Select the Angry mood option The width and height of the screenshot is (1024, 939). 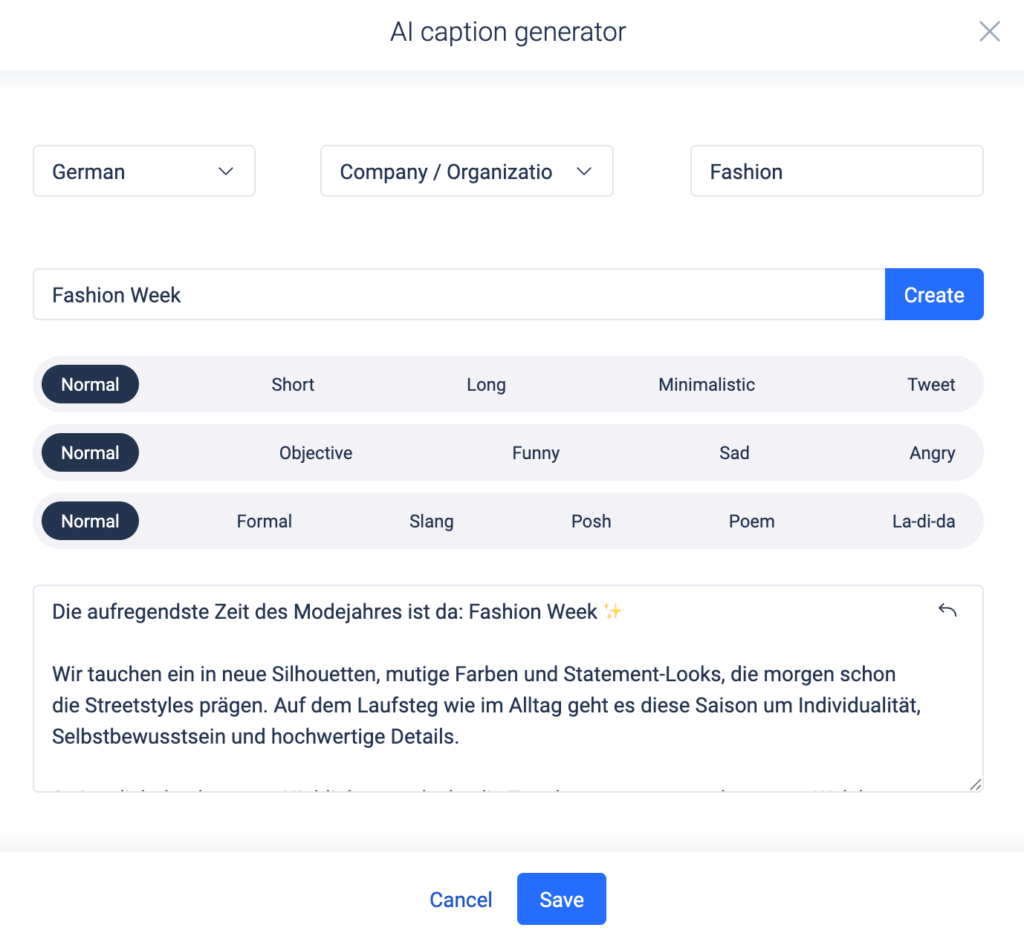932,453
